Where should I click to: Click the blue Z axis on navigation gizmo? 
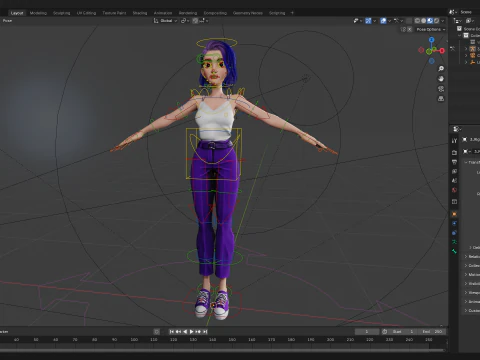click(432, 40)
